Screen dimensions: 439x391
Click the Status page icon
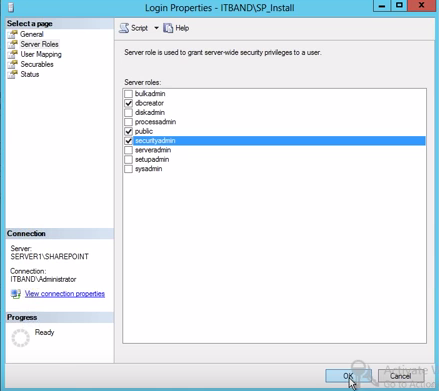[x=13, y=74]
